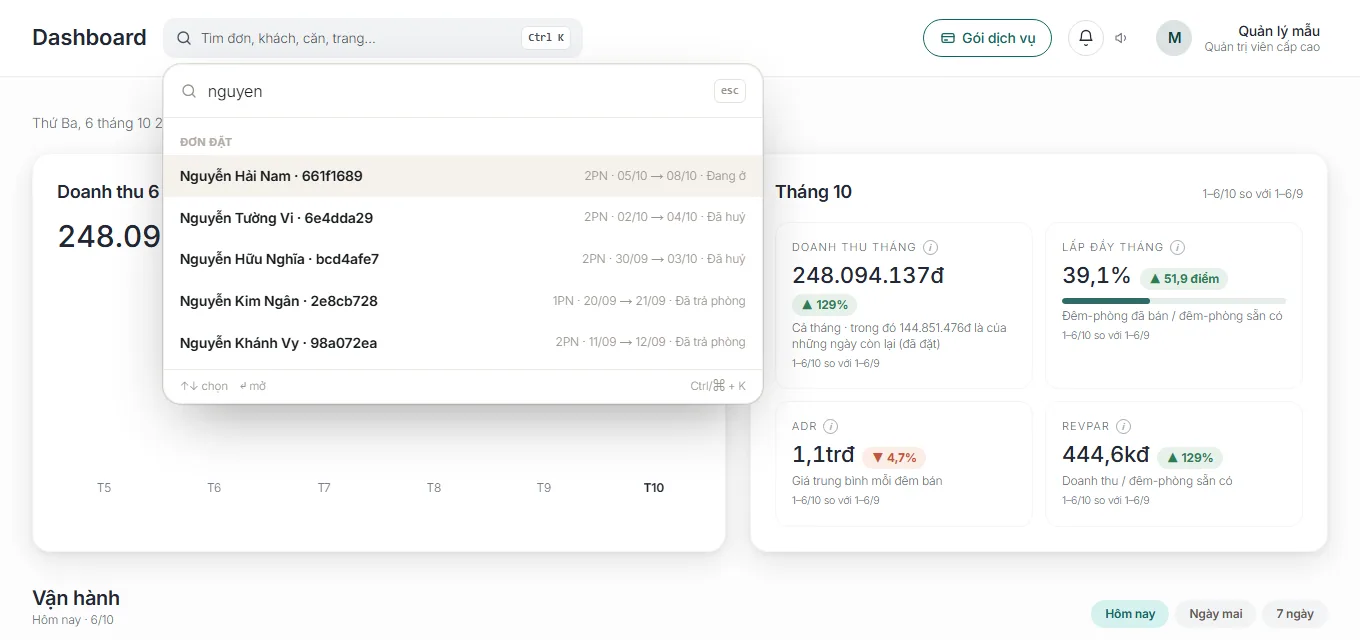Click the 1,1trđ ADR value

[x=823, y=455]
